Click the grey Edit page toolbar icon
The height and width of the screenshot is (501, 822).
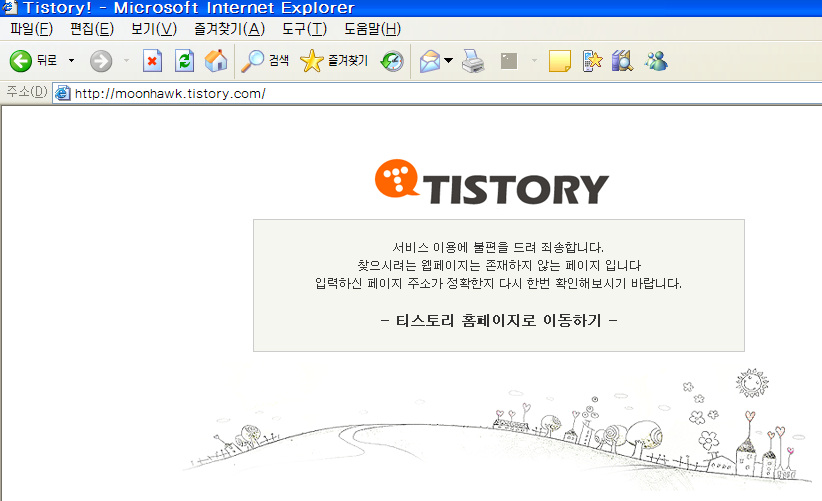click(509, 61)
